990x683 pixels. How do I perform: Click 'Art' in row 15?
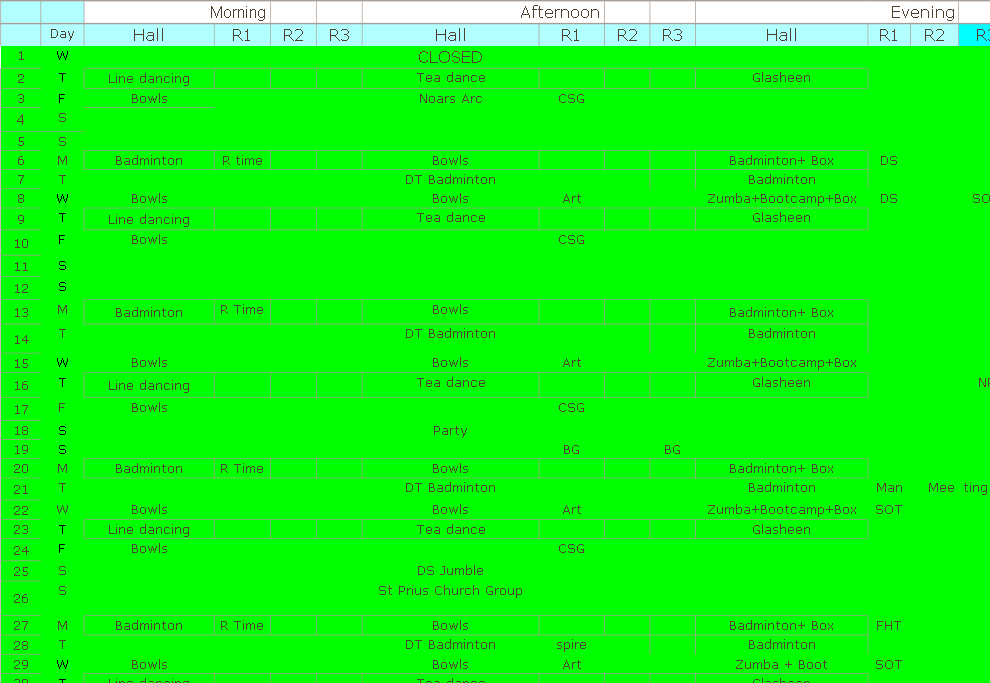coord(571,362)
